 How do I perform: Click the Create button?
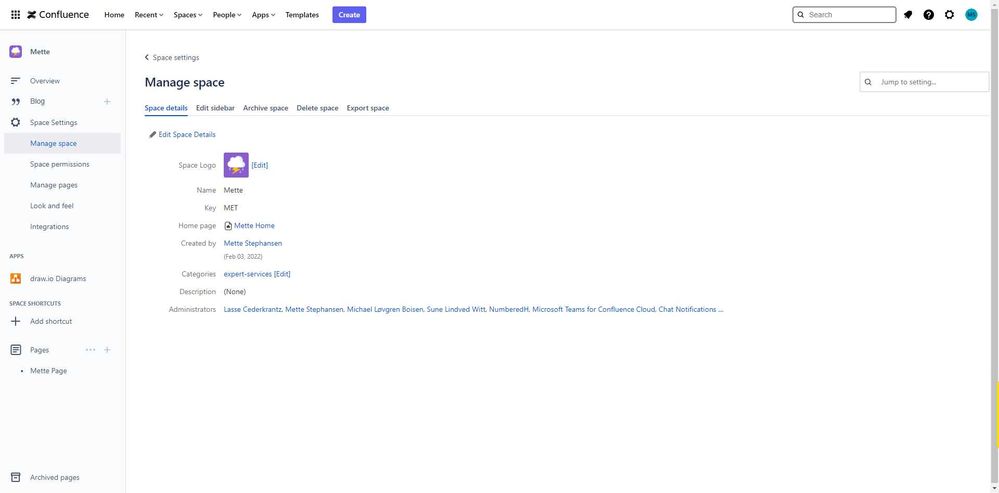349,15
